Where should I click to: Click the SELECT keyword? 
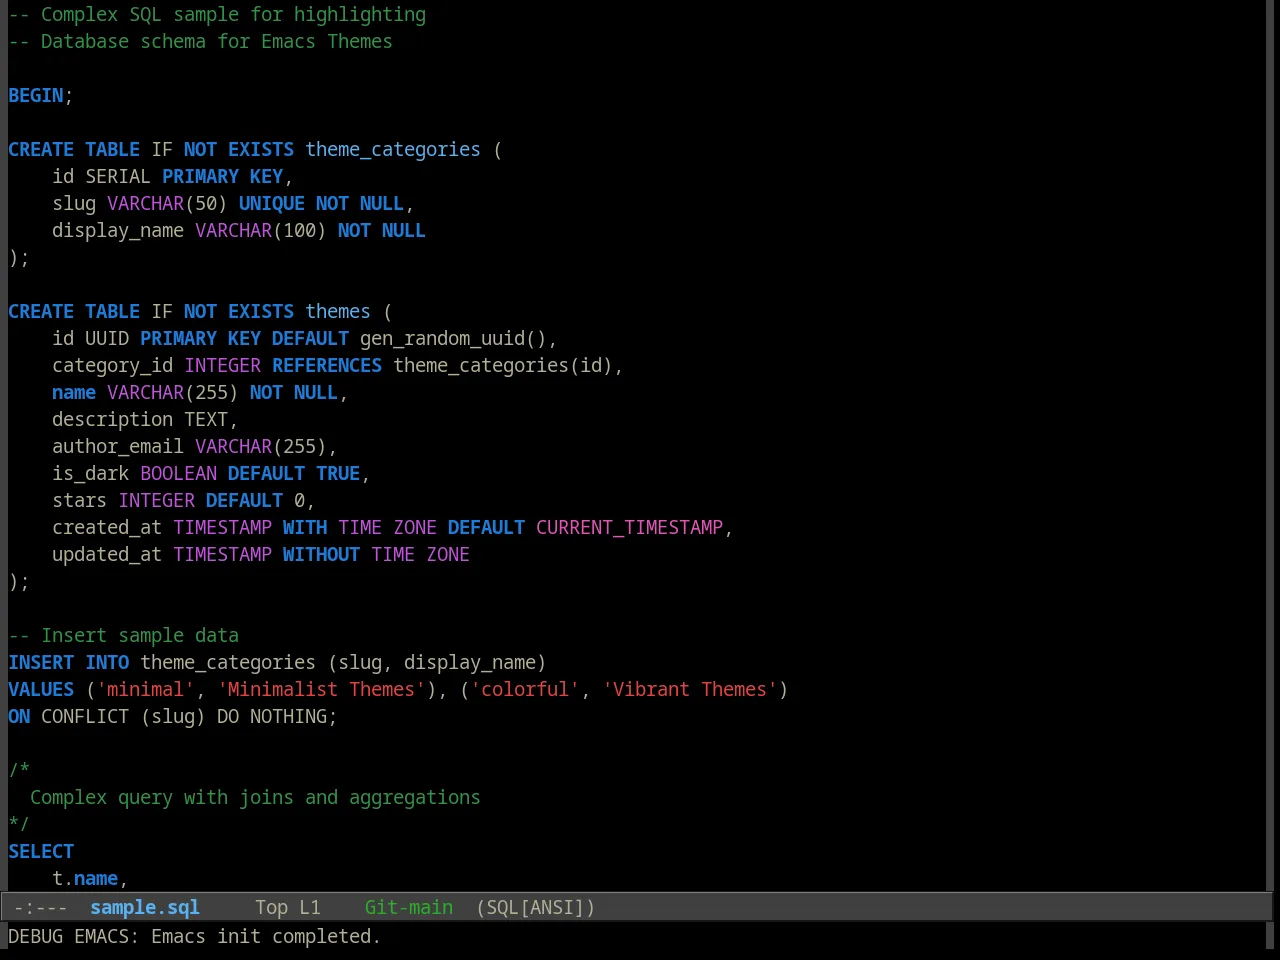[41, 851]
